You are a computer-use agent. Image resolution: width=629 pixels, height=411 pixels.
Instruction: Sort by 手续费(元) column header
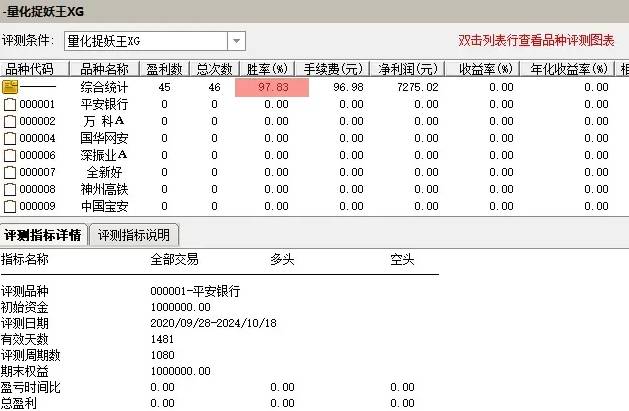pos(333,69)
